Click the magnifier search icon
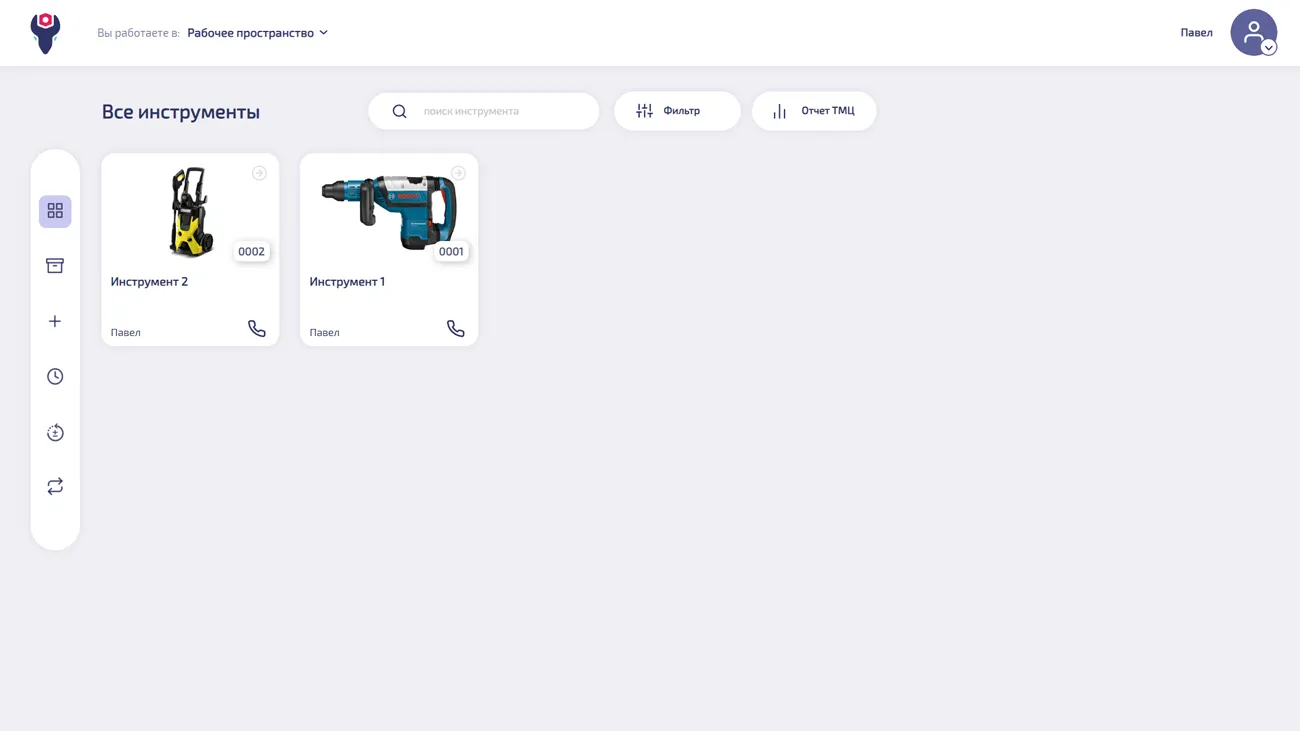The image size is (1300, 731). [x=399, y=111]
